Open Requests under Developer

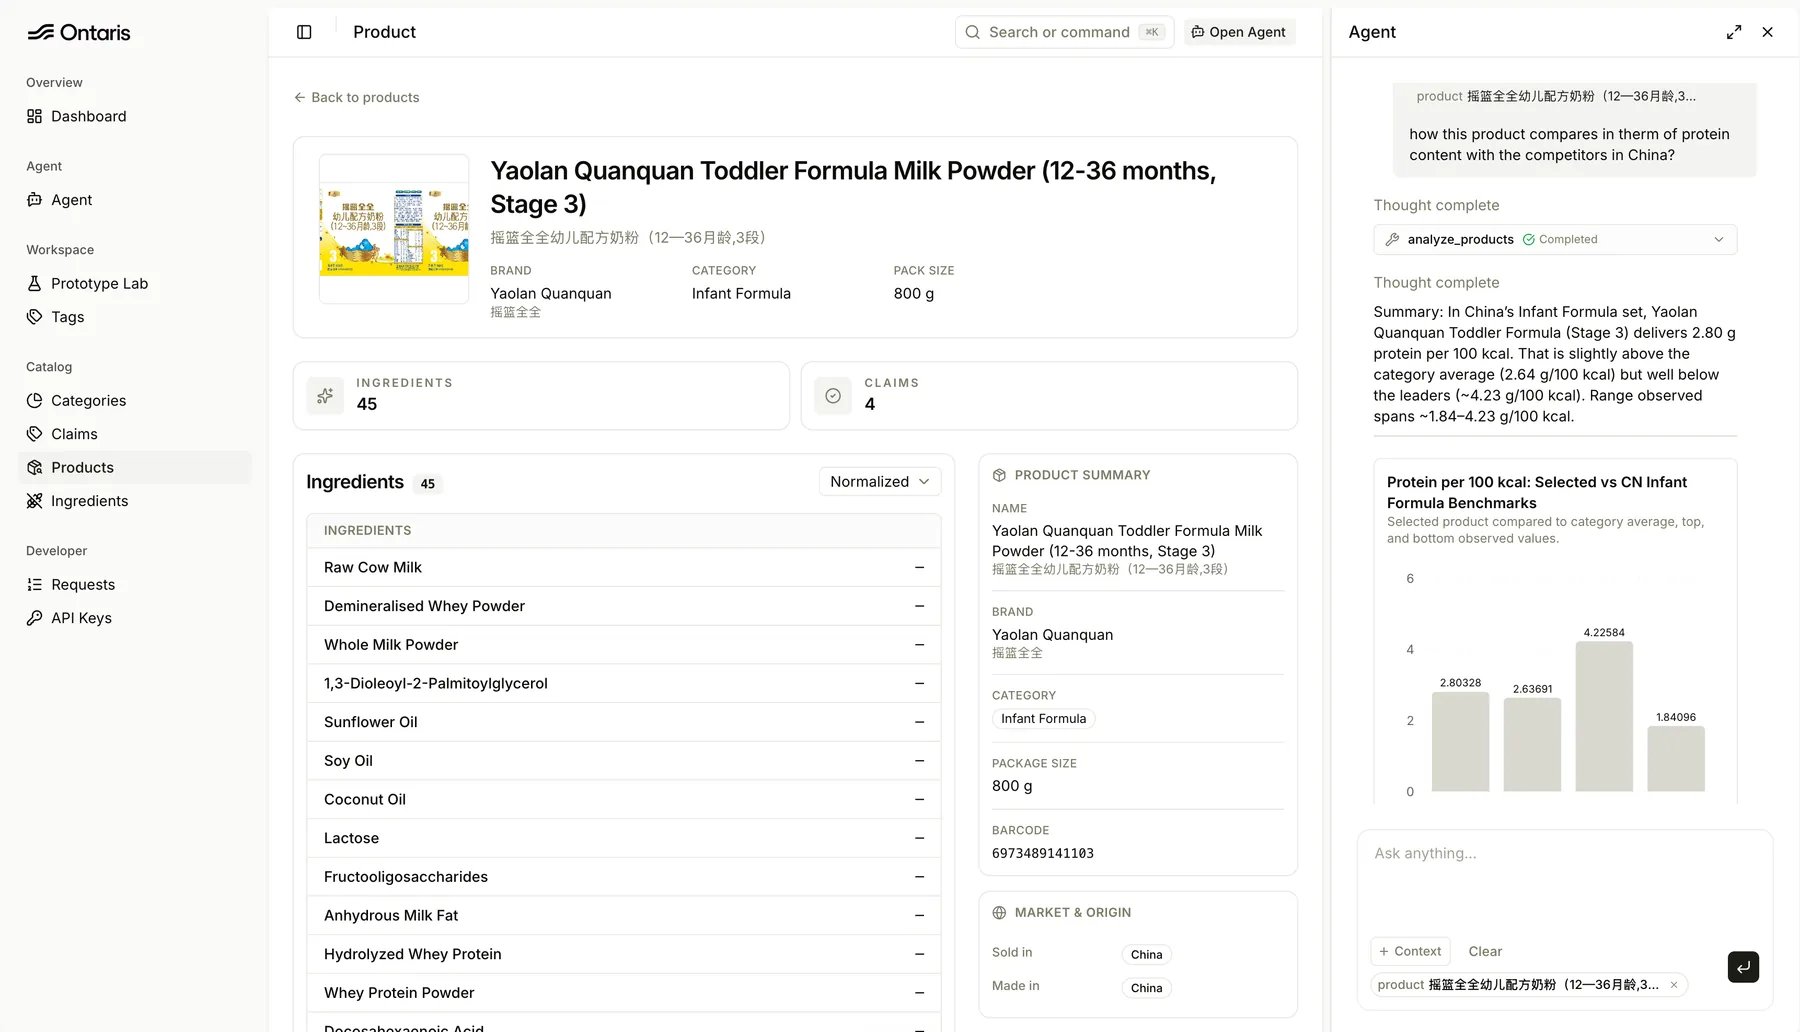(135, 584)
